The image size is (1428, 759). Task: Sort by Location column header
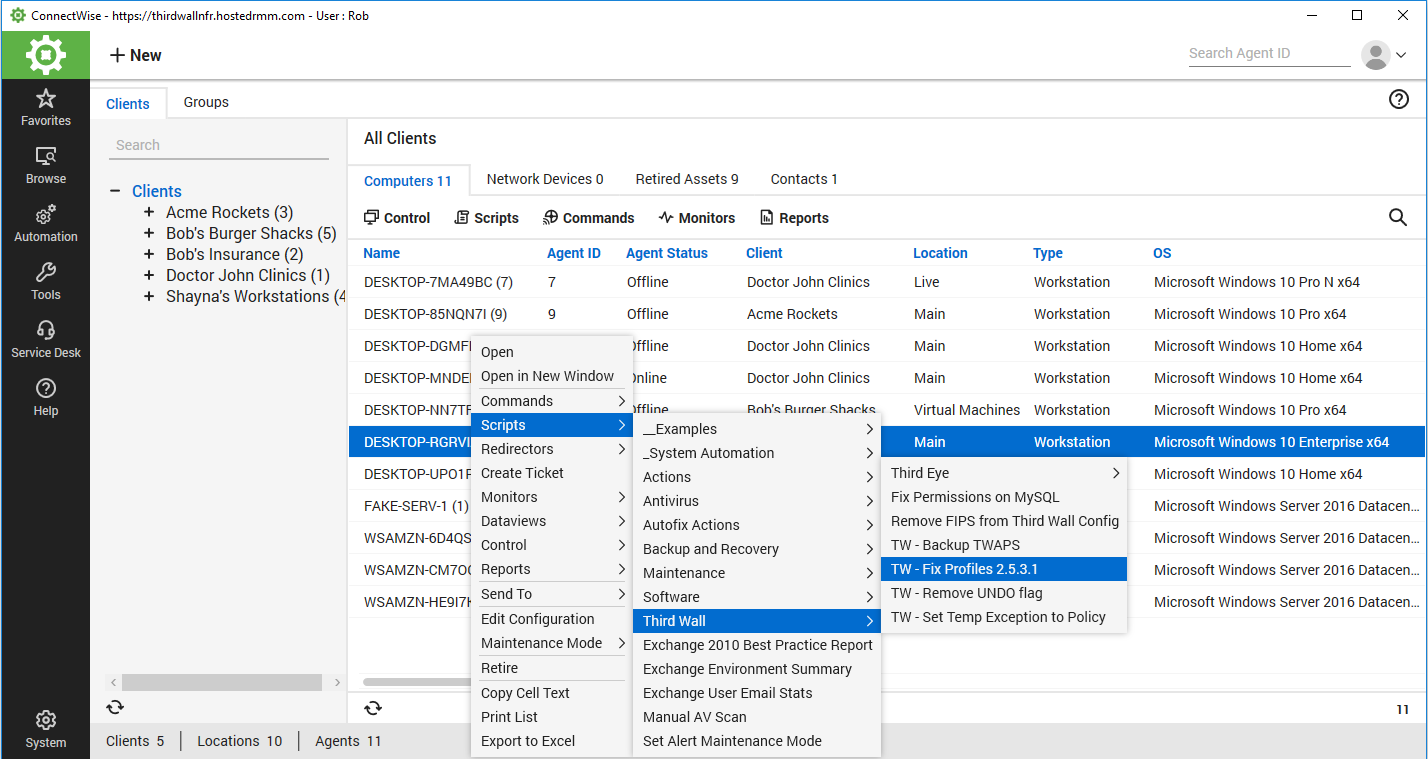940,253
